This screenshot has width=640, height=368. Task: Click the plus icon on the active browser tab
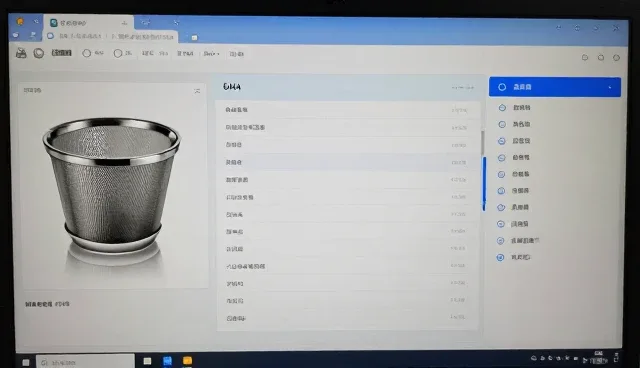point(124,23)
